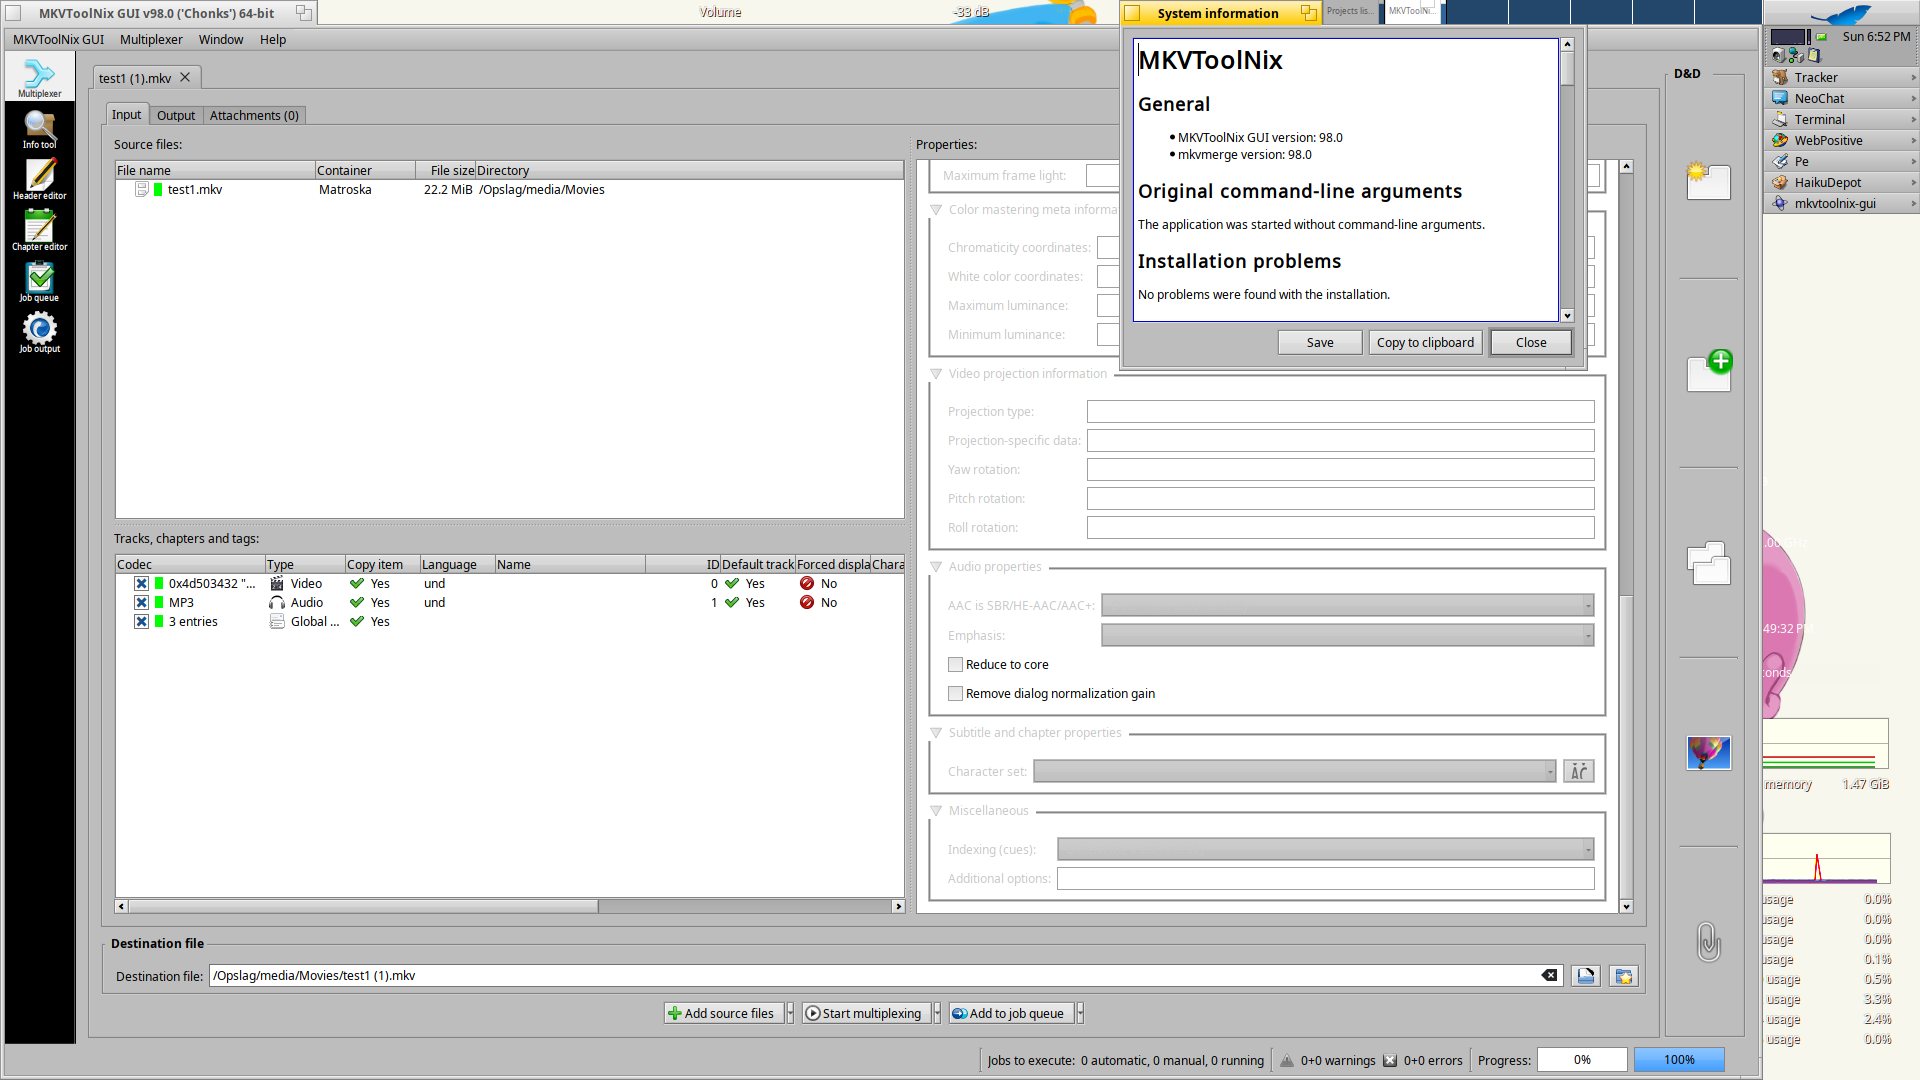Open WebPositive from the Deskbar
1920x1080 pixels.
pos(1840,140)
